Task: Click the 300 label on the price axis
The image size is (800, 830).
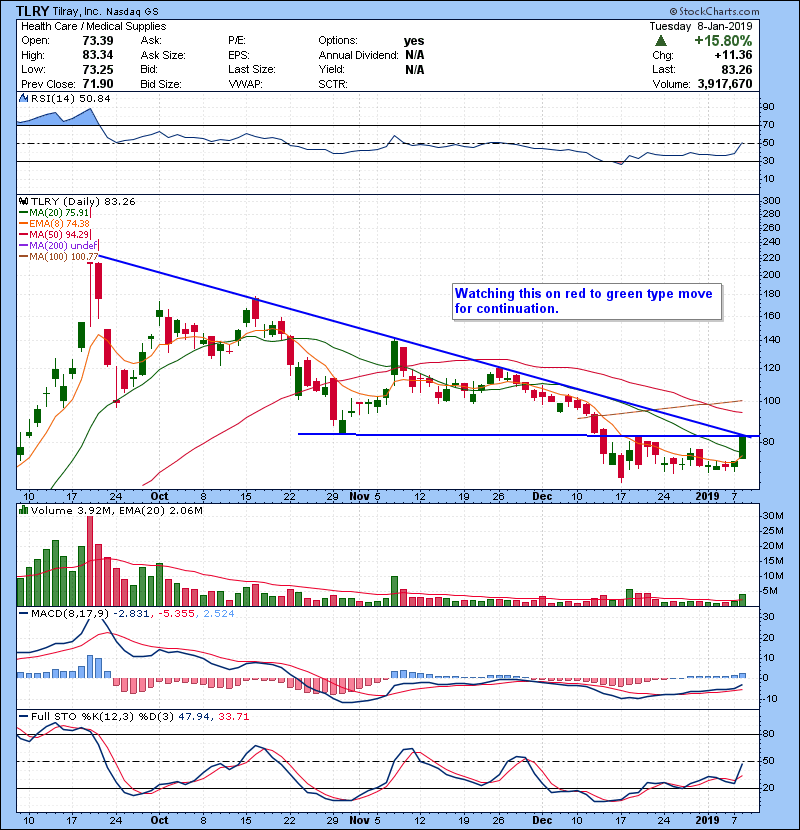Action: point(772,201)
